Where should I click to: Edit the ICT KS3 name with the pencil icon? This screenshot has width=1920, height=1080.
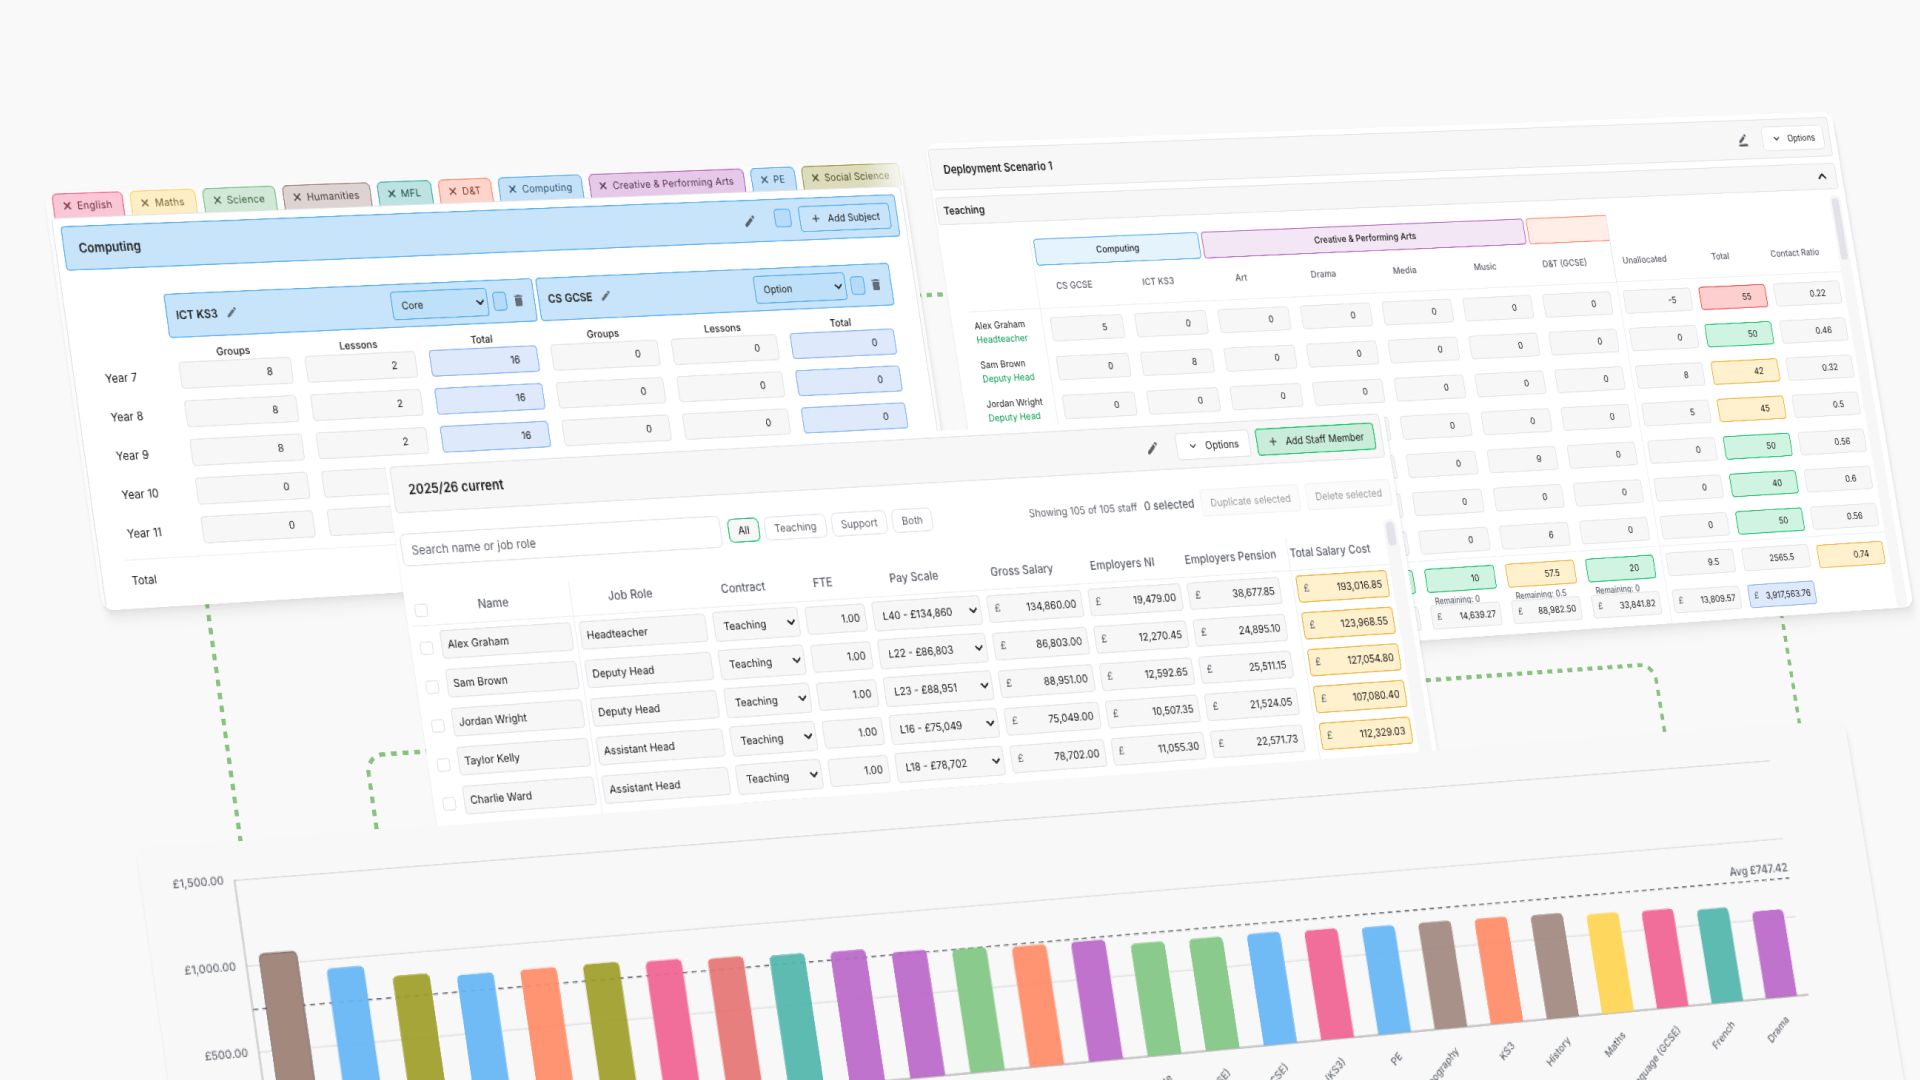click(x=231, y=312)
